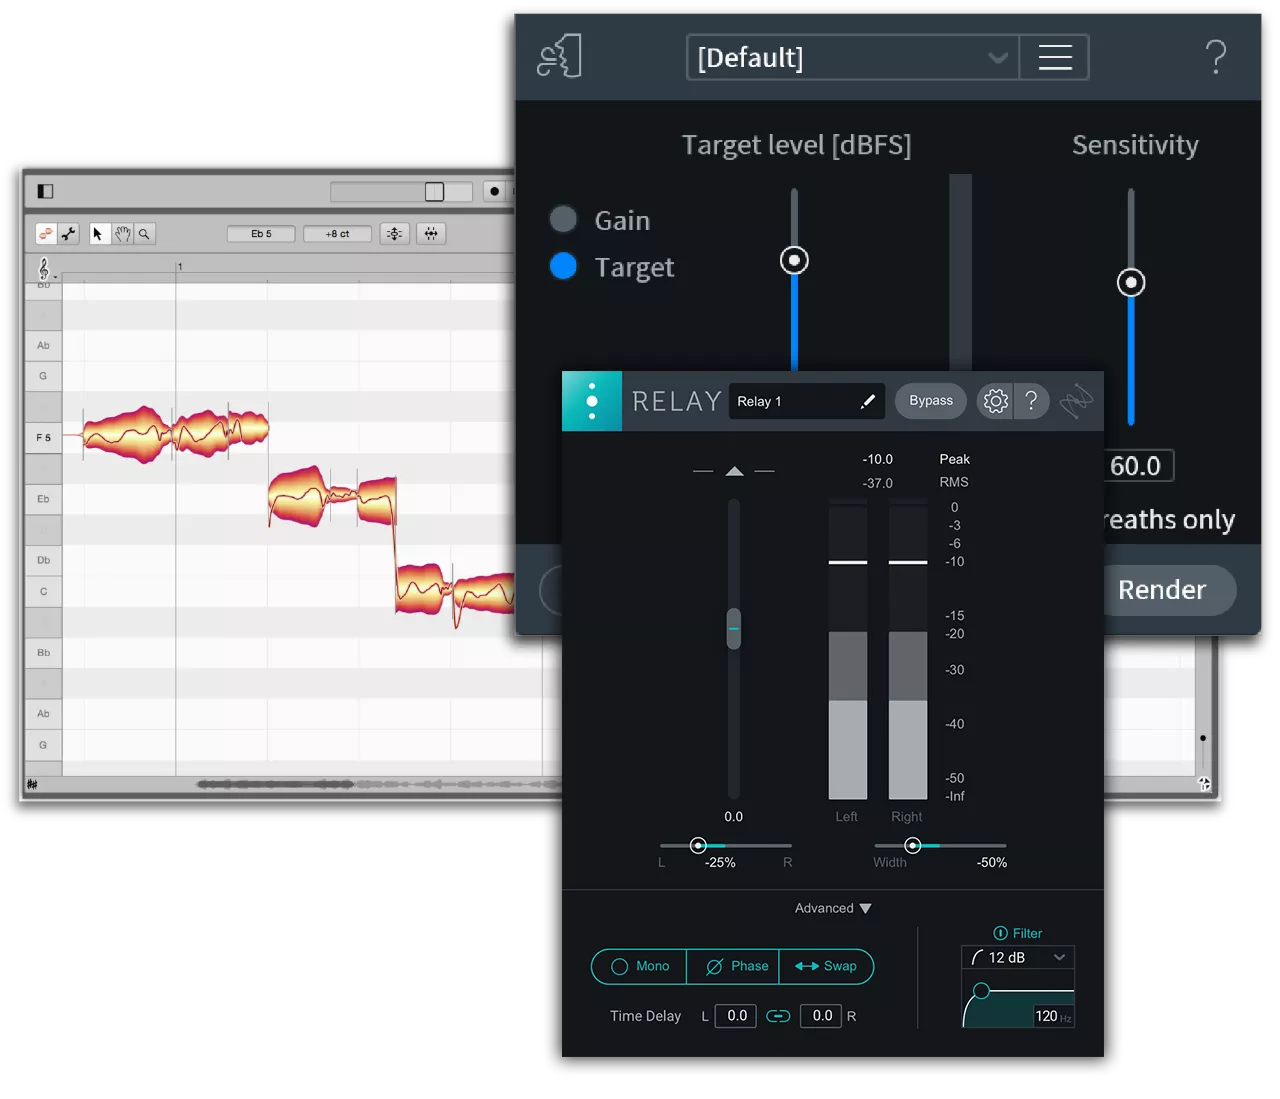Open Relay help question mark icon

click(x=1031, y=401)
